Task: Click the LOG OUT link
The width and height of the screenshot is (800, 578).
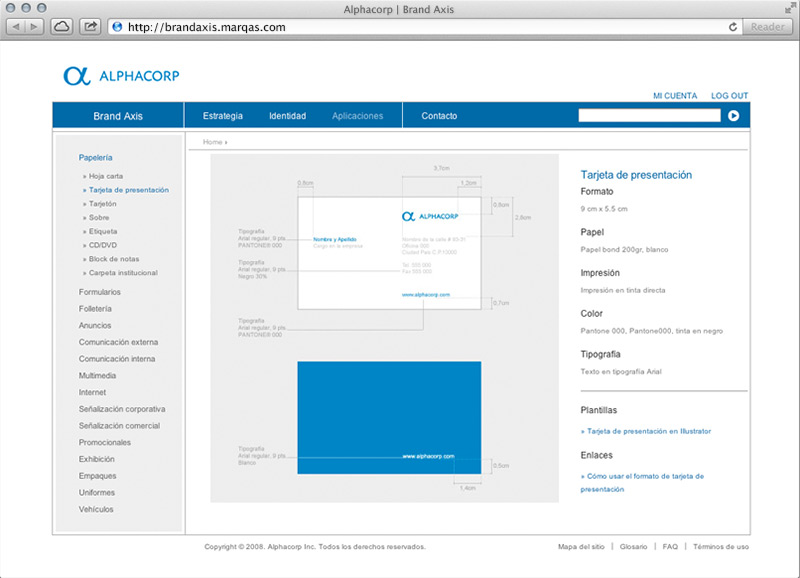Action: coord(729,96)
